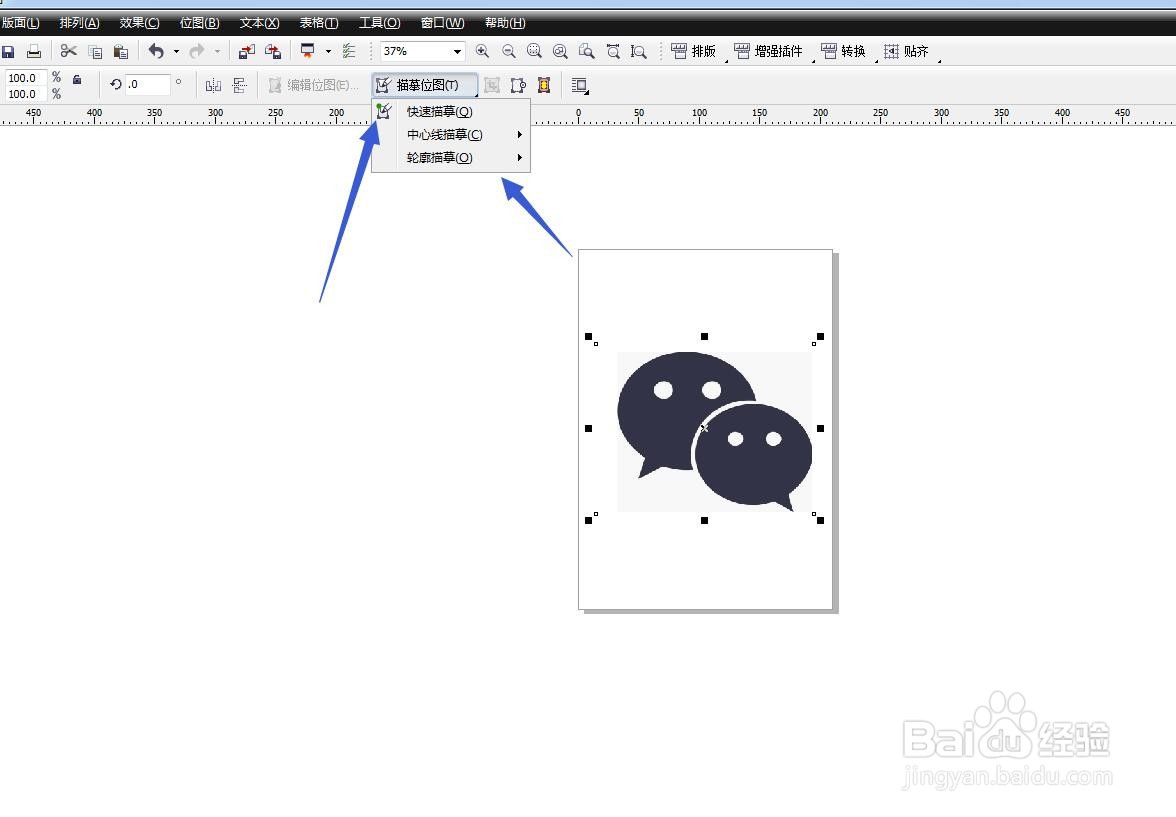Image resolution: width=1176 pixels, height=817 pixels.
Task: Click the Zoom to Page Width icon
Action: pyautogui.click(x=613, y=51)
